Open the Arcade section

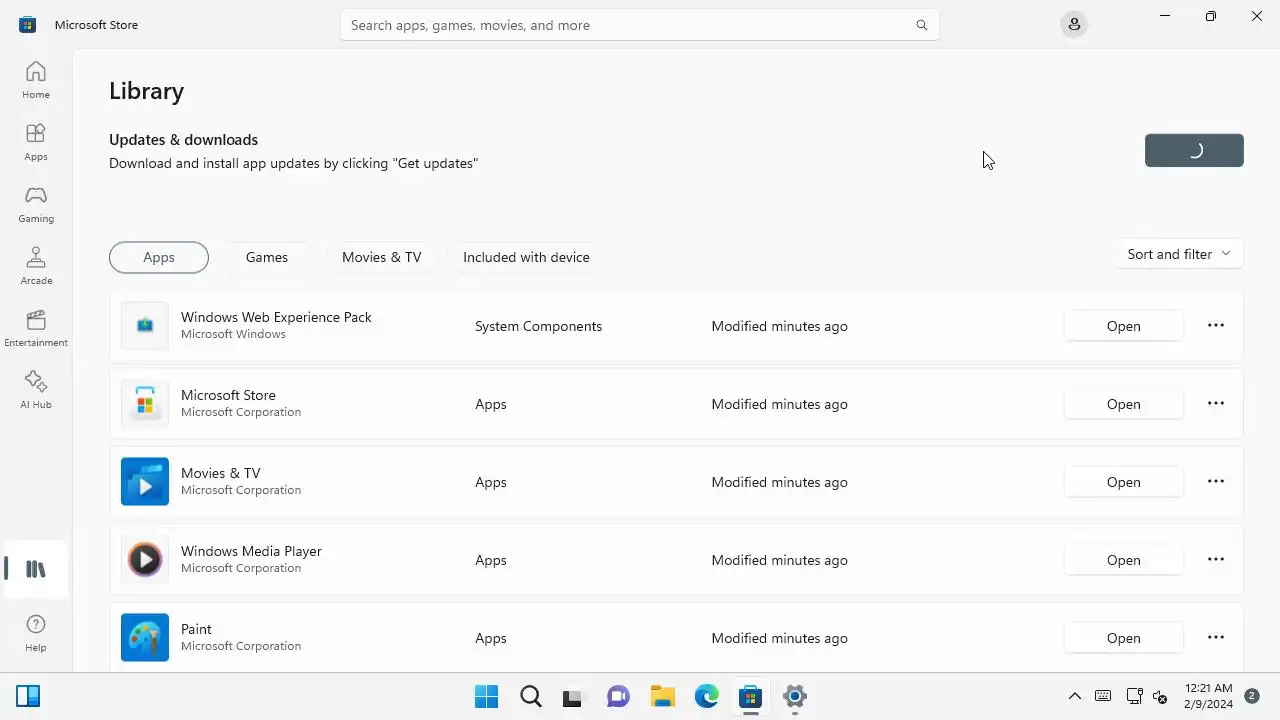point(36,266)
